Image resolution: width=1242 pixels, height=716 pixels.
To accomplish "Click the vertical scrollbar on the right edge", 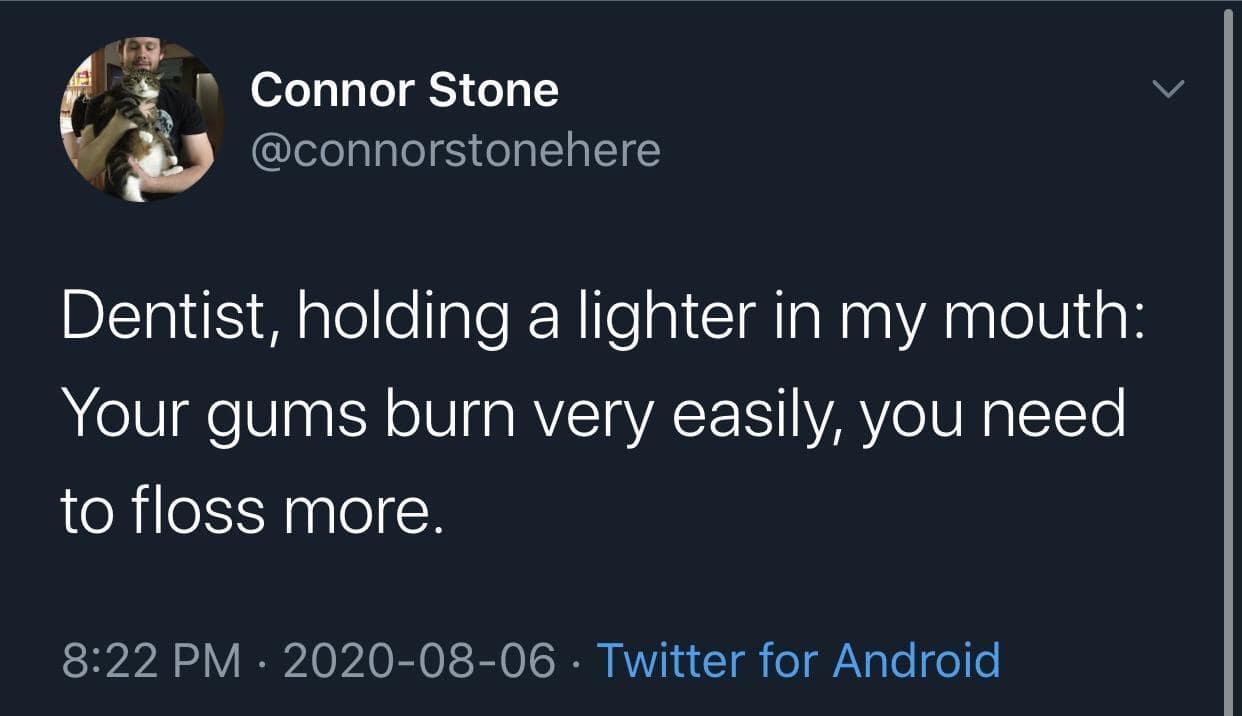I will point(1229,358).
